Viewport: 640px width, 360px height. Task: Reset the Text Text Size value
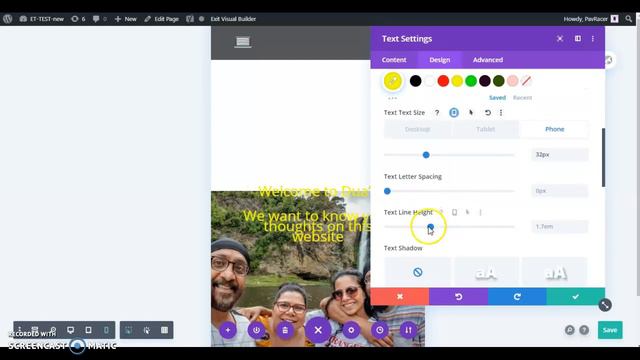[x=488, y=113]
